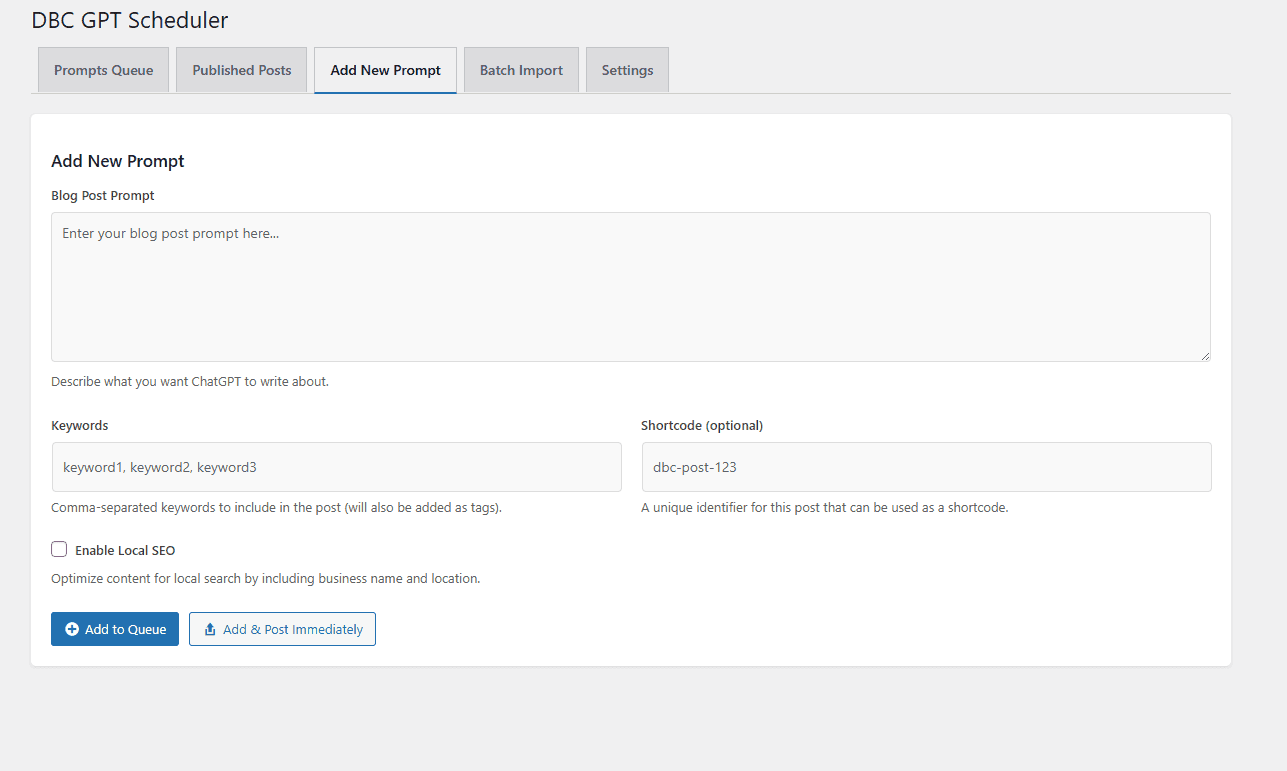Toggle the Enable Local SEO checkbox

[59, 549]
